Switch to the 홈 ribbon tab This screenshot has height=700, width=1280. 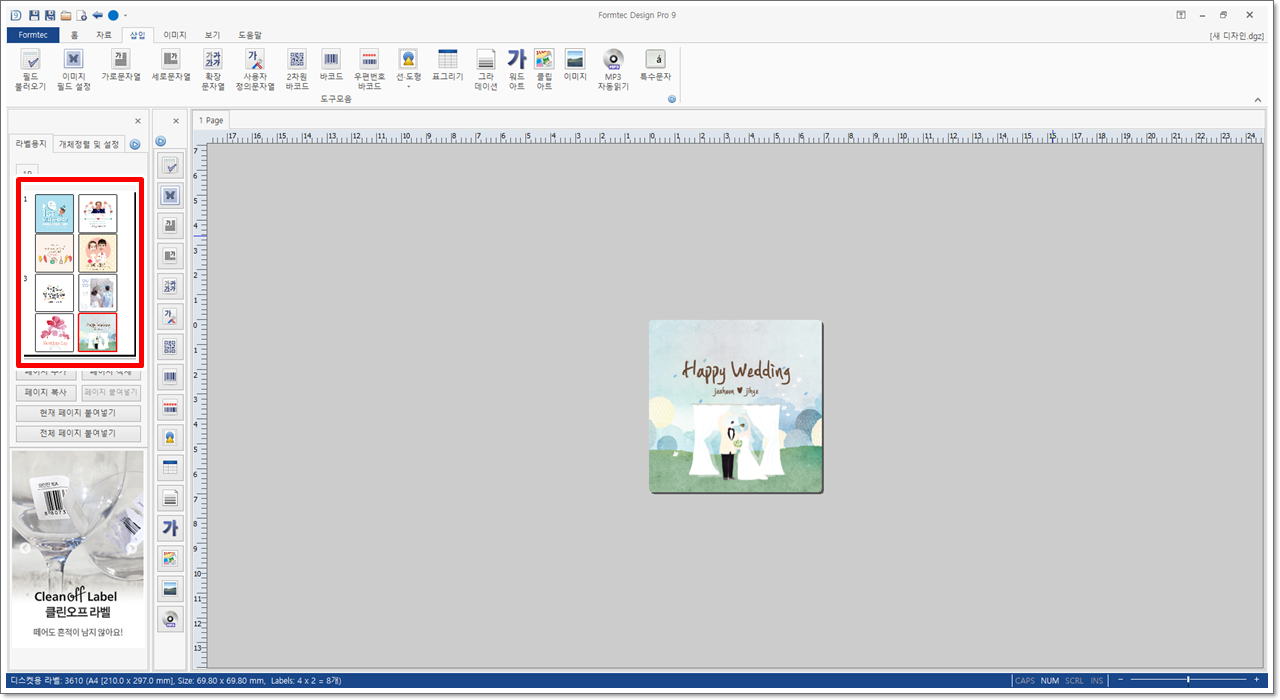(74, 35)
